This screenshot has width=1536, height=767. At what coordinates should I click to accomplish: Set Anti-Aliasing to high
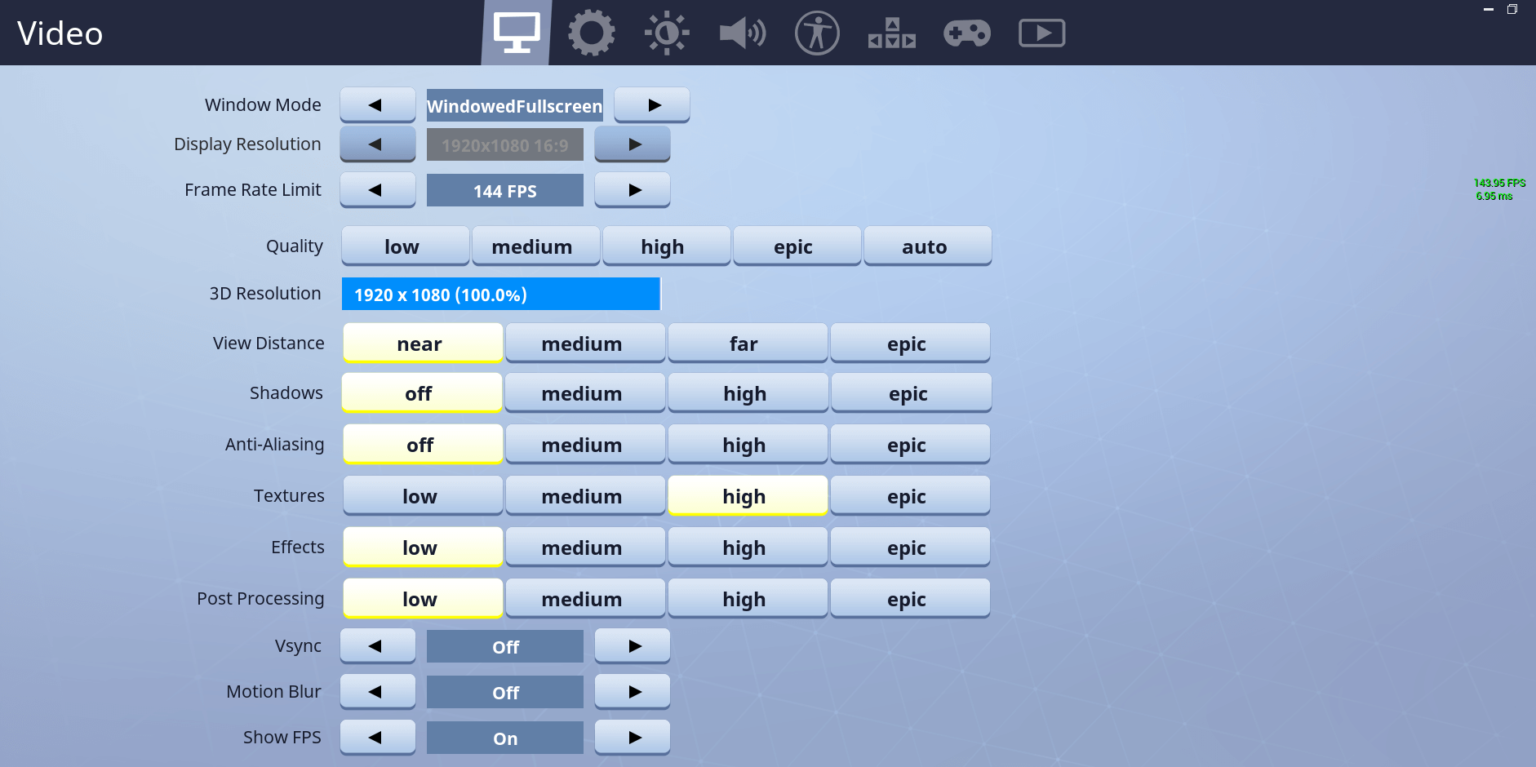tap(746, 445)
